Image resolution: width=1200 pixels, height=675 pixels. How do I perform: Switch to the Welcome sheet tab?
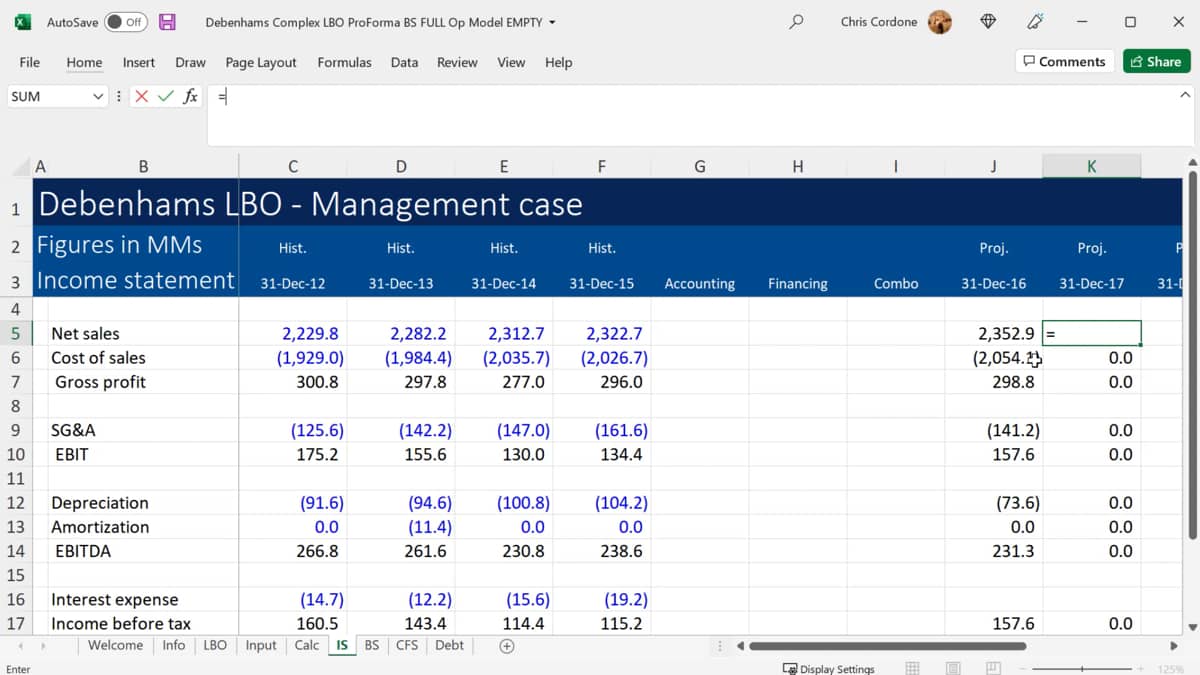(115, 645)
